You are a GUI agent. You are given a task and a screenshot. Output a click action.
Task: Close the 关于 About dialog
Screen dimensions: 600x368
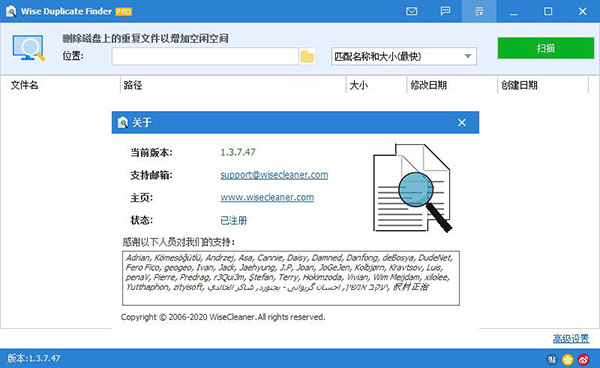tap(462, 122)
